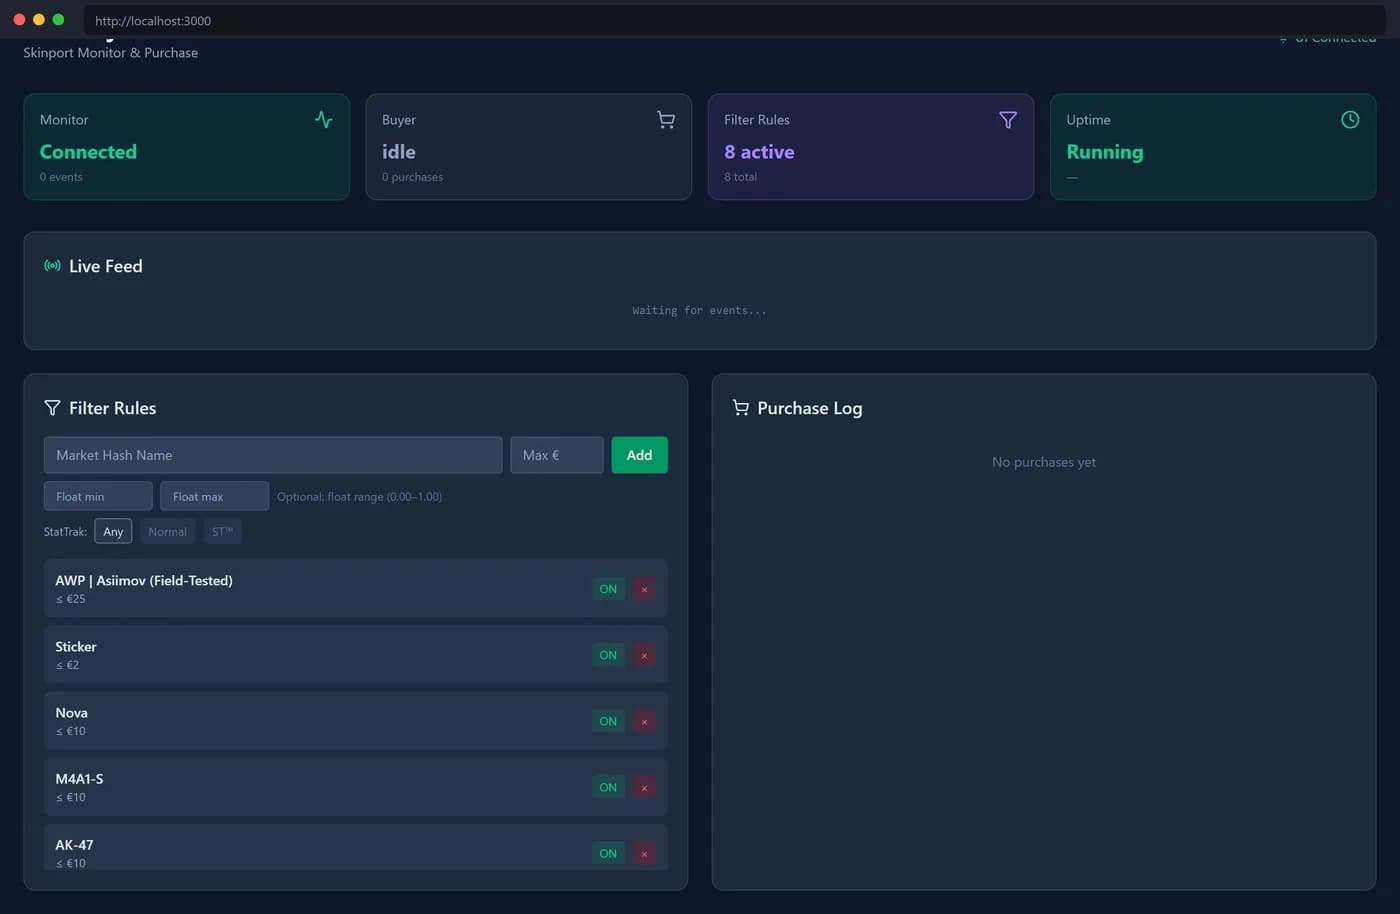Click the Purchase Log cart icon

[x=740, y=408]
